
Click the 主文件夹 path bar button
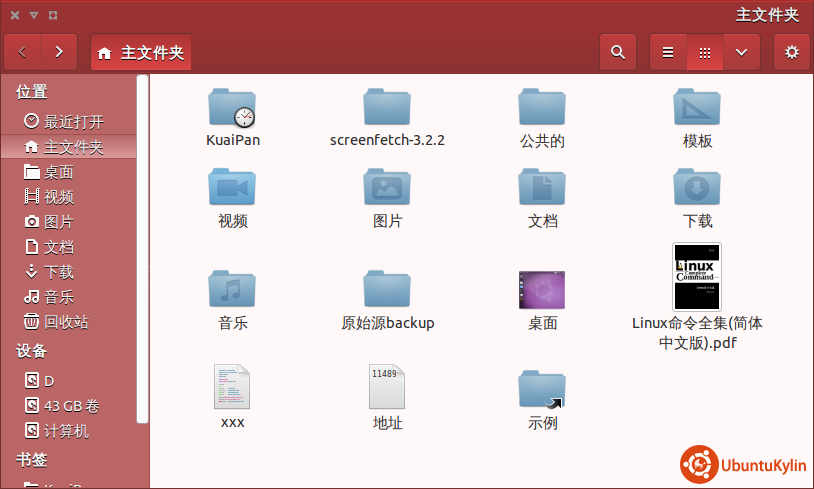click(x=141, y=52)
